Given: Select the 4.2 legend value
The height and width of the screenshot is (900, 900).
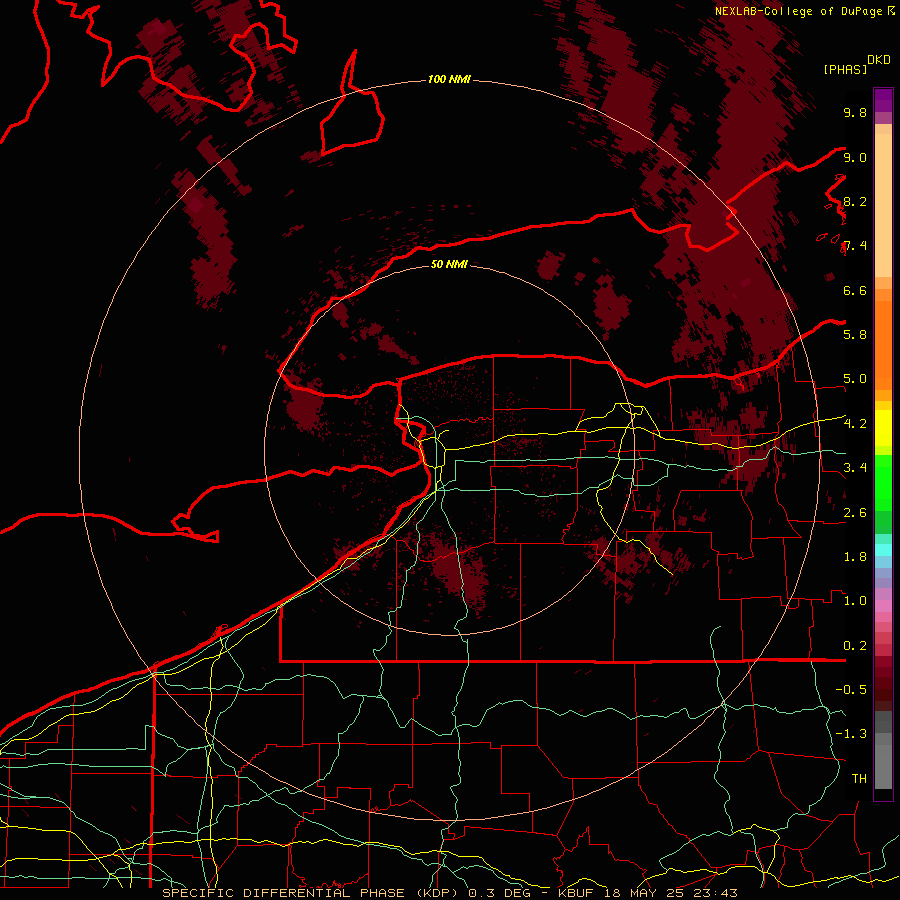Looking at the screenshot, I should [x=855, y=424].
